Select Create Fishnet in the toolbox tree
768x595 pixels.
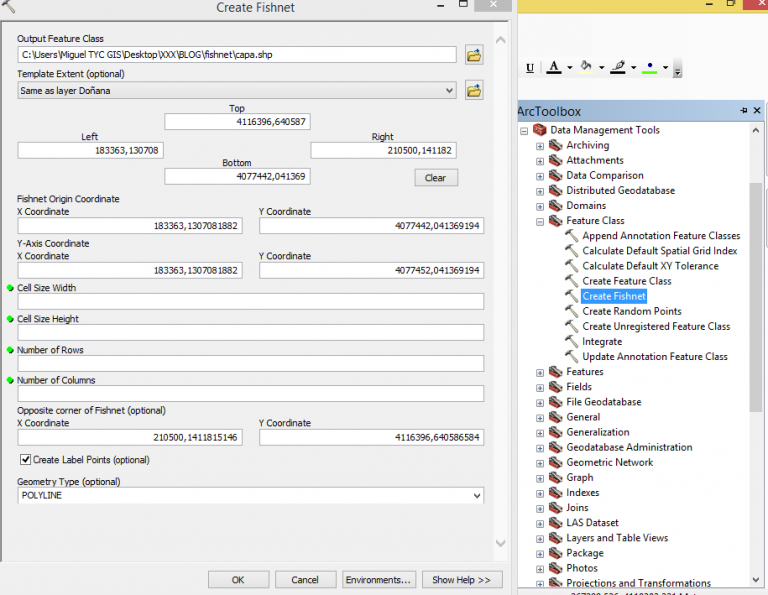click(x=613, y=296)
